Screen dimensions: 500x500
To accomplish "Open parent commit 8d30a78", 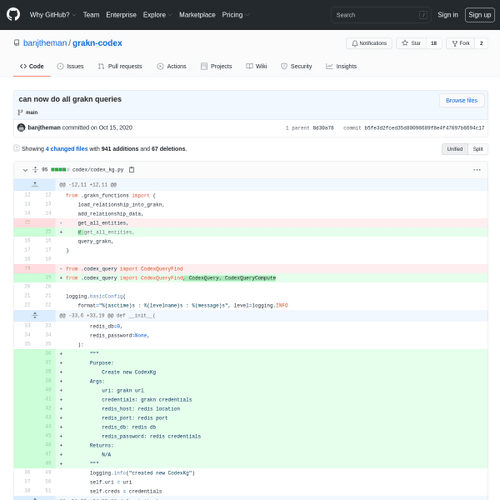I will coord(323,128).
